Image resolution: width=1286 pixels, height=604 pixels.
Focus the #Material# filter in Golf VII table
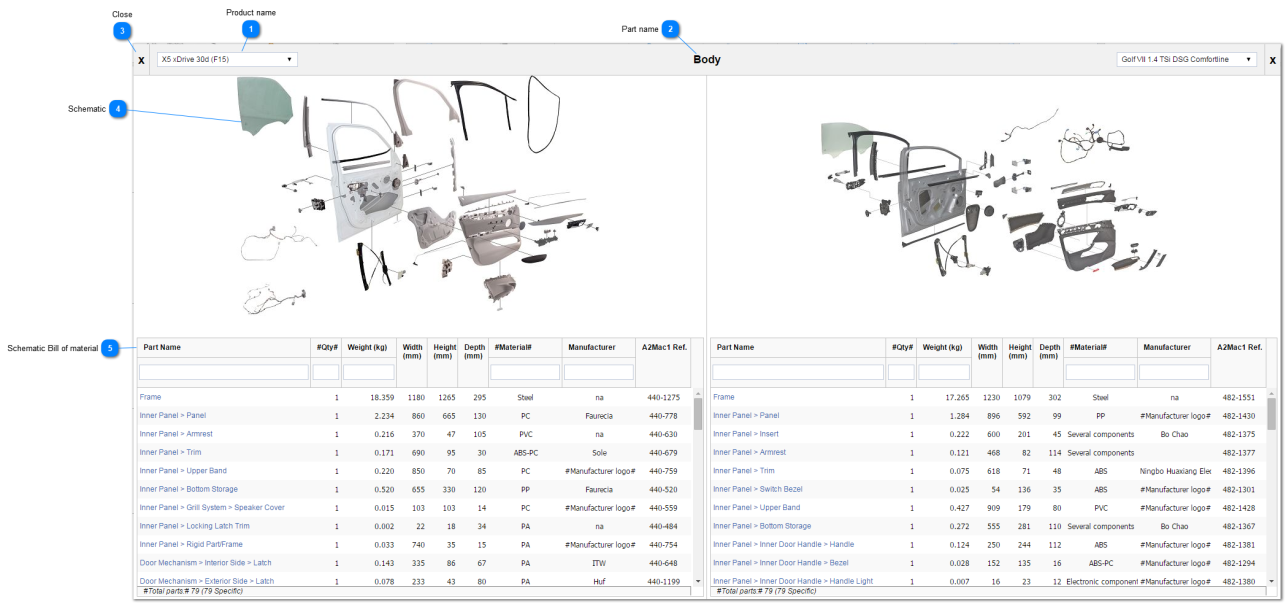[1100, 372]
